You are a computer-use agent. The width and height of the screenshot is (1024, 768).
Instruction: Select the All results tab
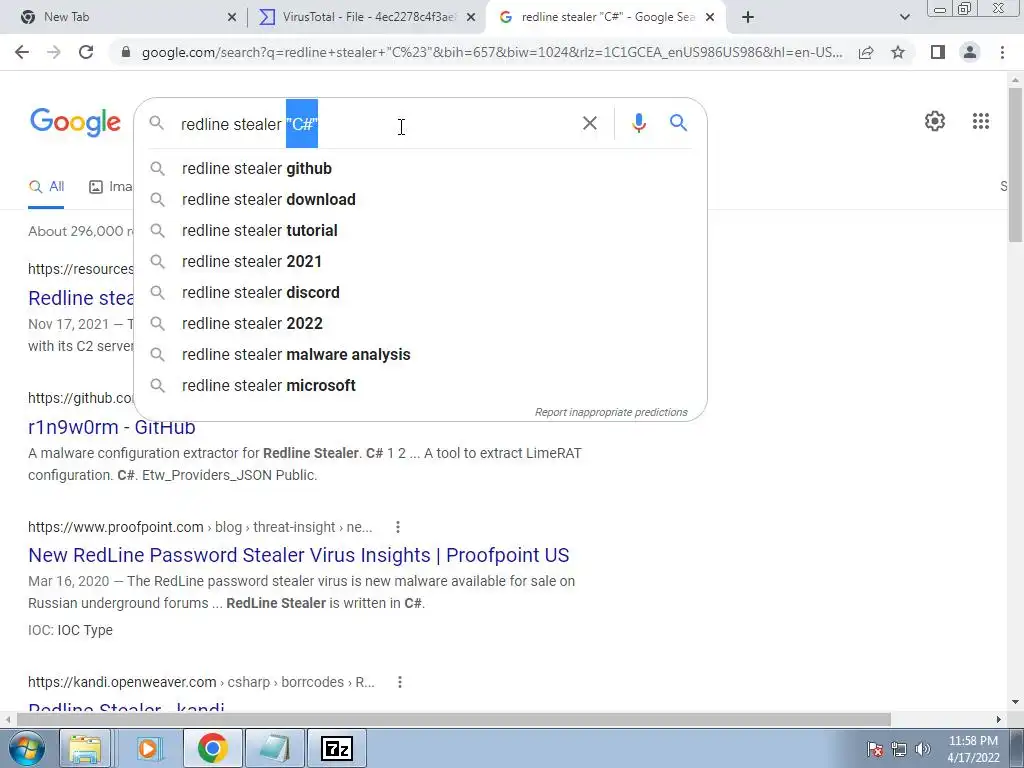click(46, 187)
